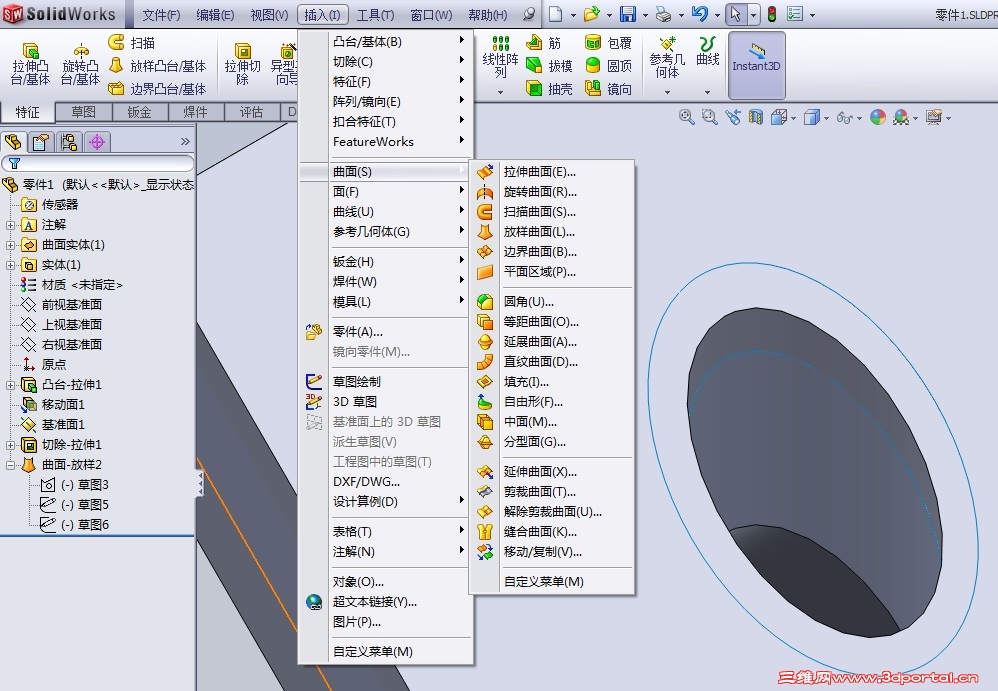Click the 边界凸台/基体 toolbar icon
998x691 pixels.
pyautogui.click(x=116, y=88)
